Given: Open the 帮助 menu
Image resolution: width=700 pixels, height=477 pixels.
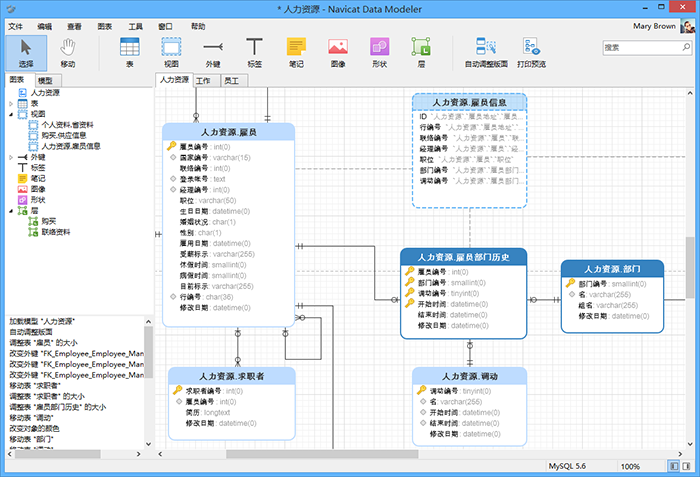Looking at the screenshot, I should tap(198, 26).
